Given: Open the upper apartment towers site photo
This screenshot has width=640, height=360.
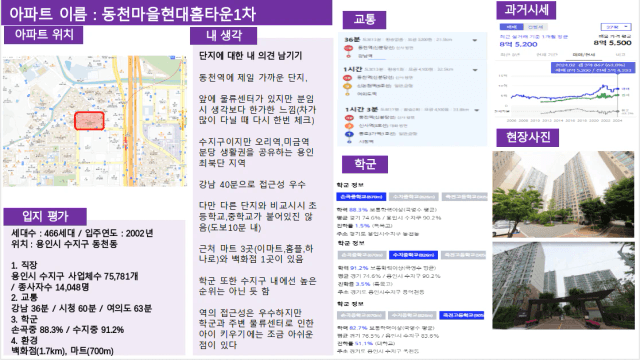Looking at the screenshot, I should [564, 195].
